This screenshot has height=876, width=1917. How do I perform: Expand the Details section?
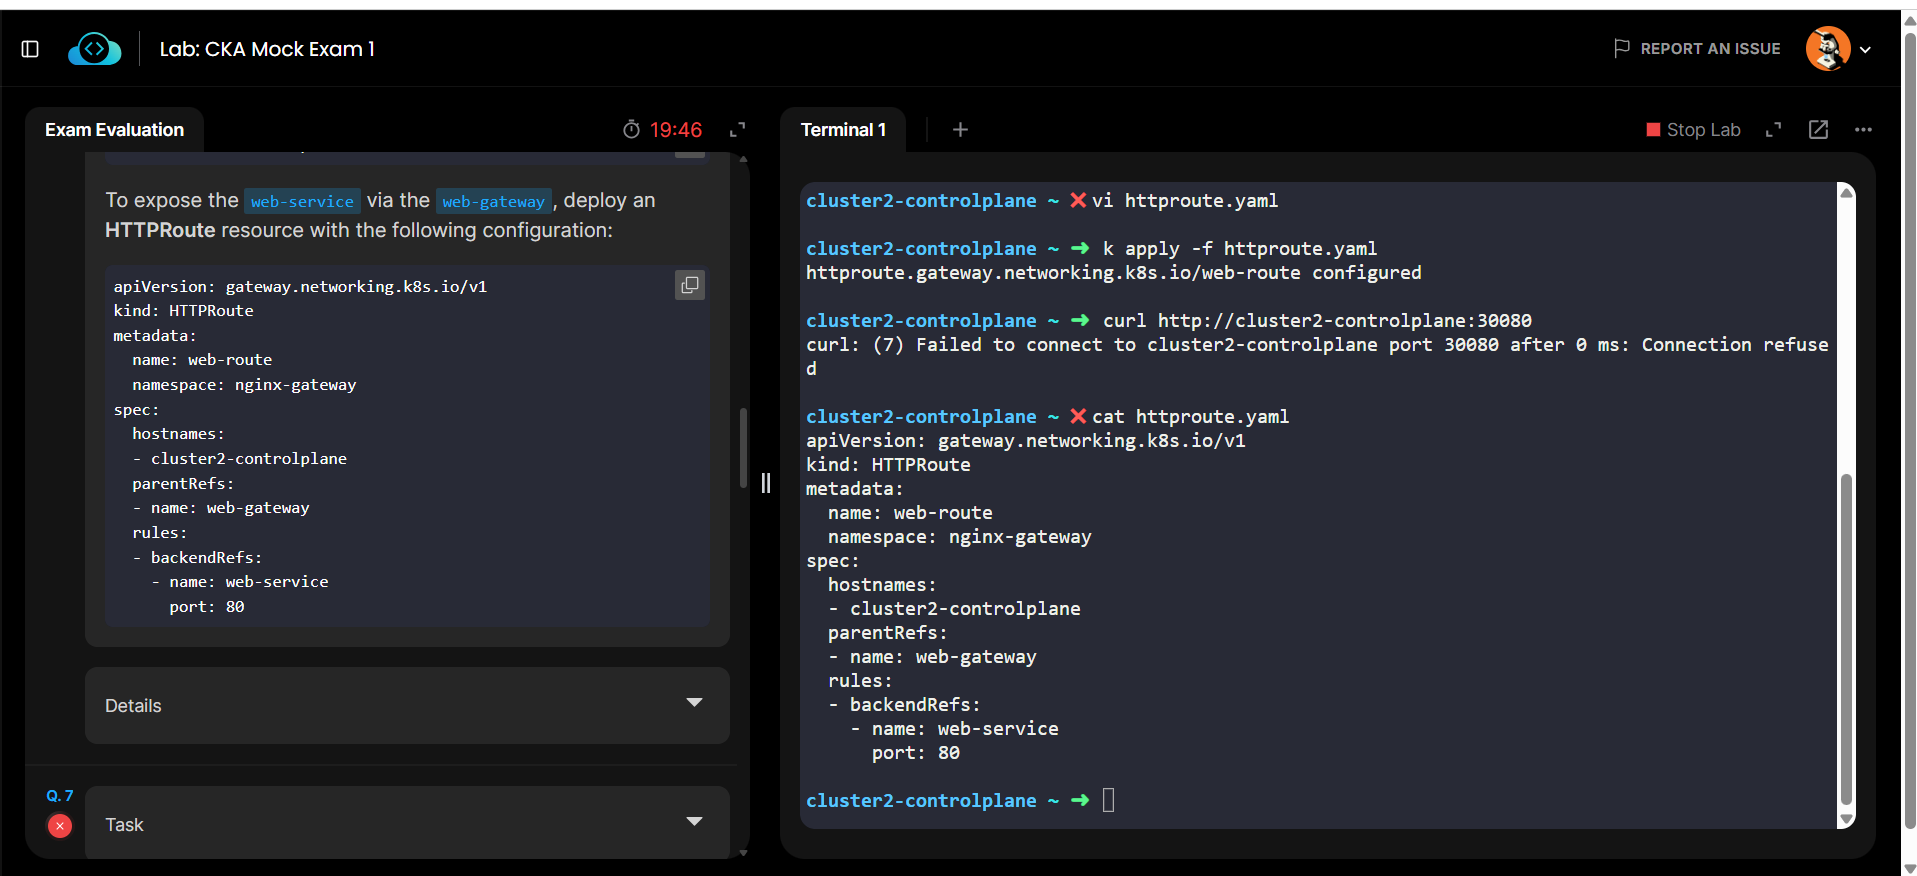click(694, 703)
